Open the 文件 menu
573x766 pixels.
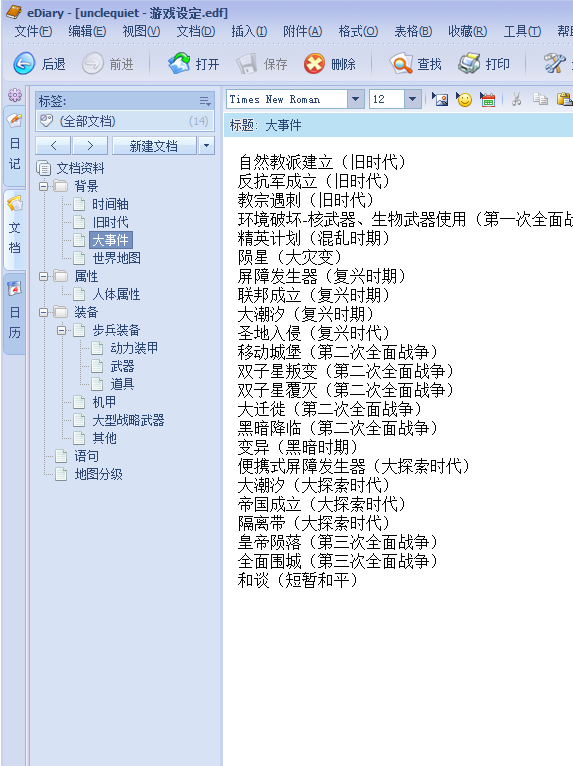[33, 31]
